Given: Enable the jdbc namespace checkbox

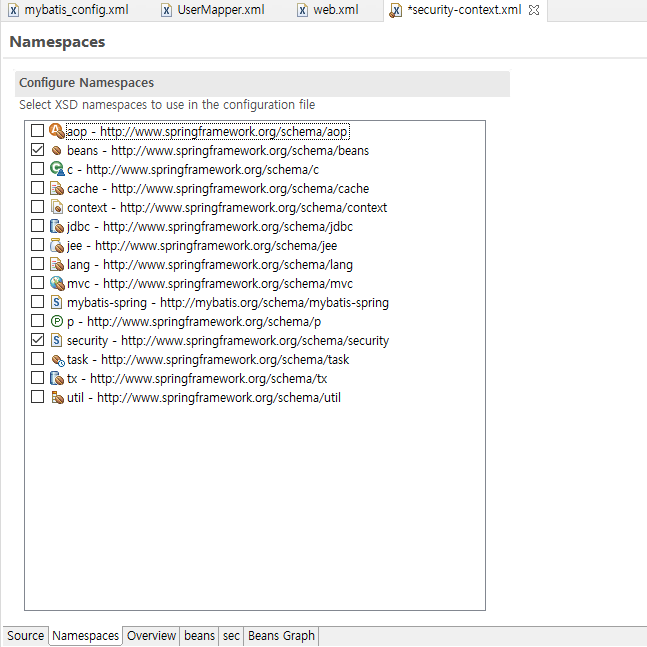Looking at the screenshot, I should [37, 226].
